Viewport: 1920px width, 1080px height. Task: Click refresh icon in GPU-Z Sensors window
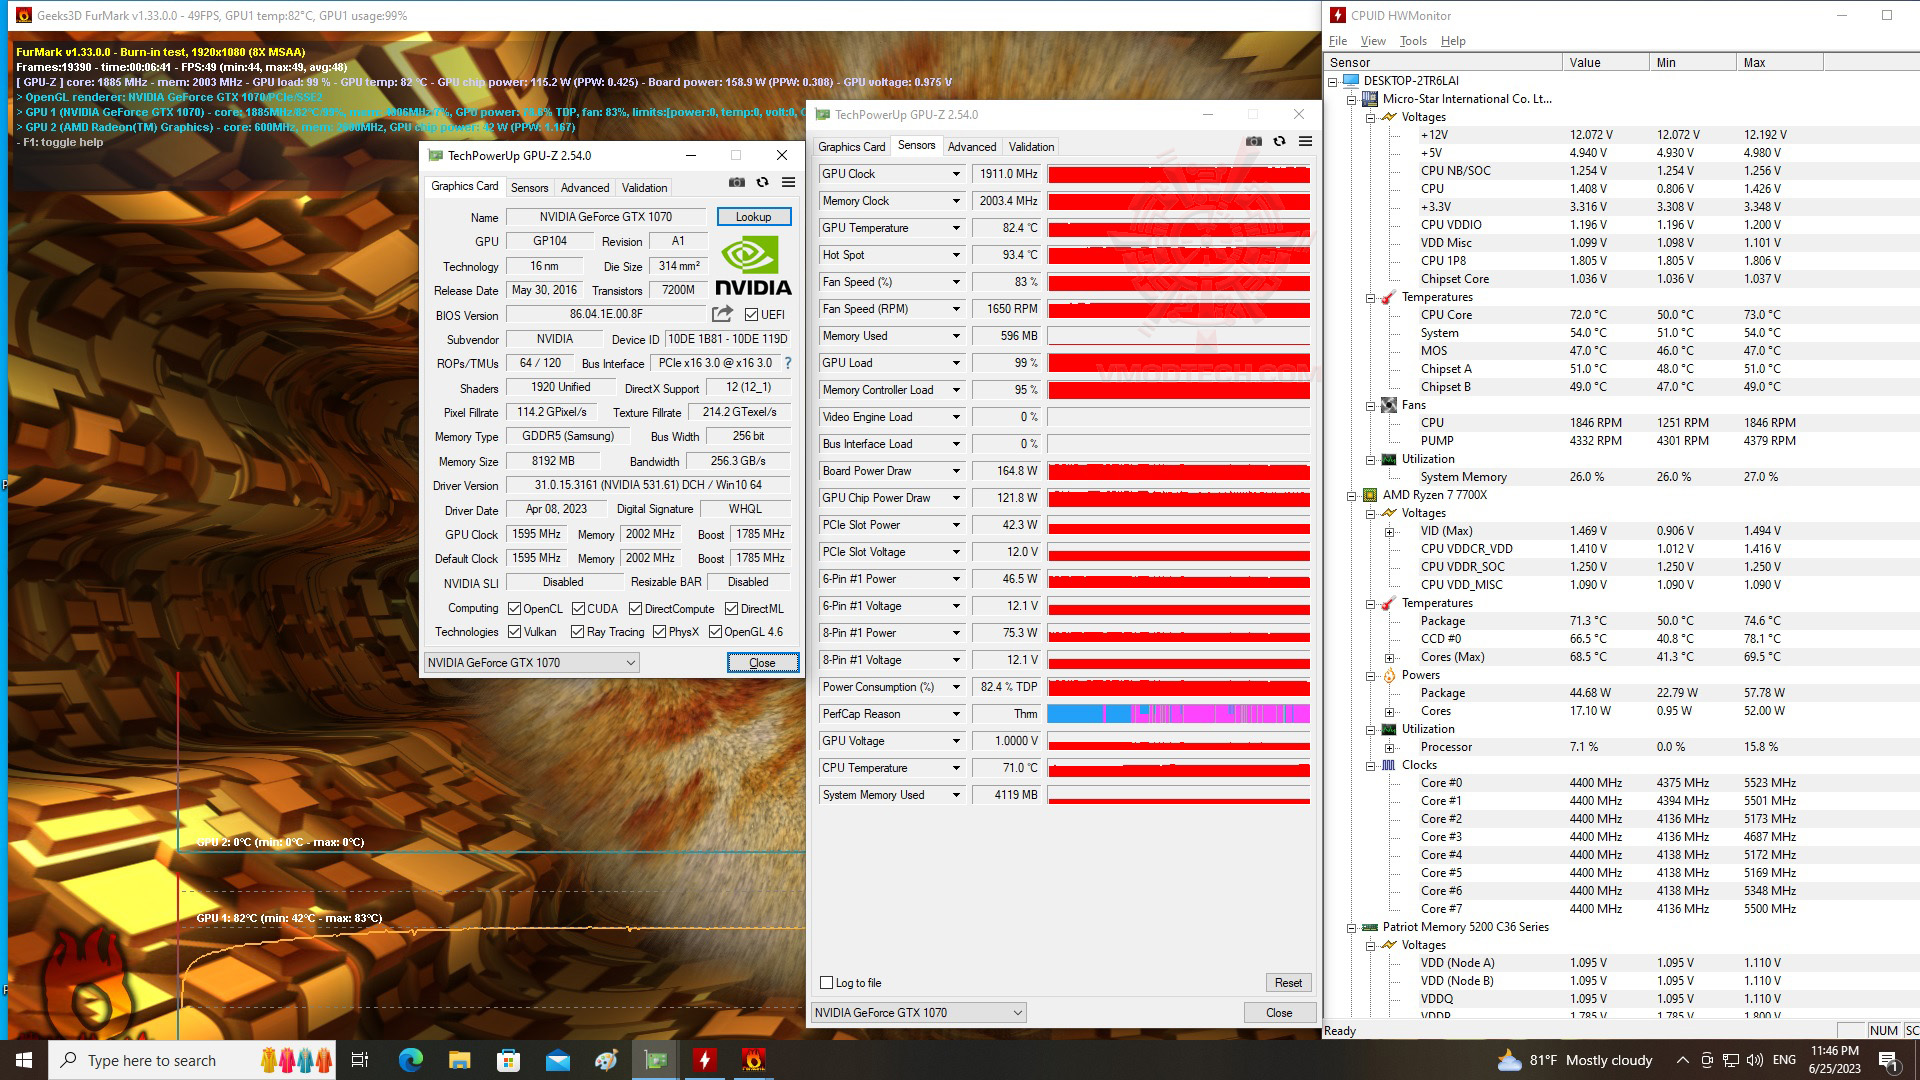tap(1279, 142)
